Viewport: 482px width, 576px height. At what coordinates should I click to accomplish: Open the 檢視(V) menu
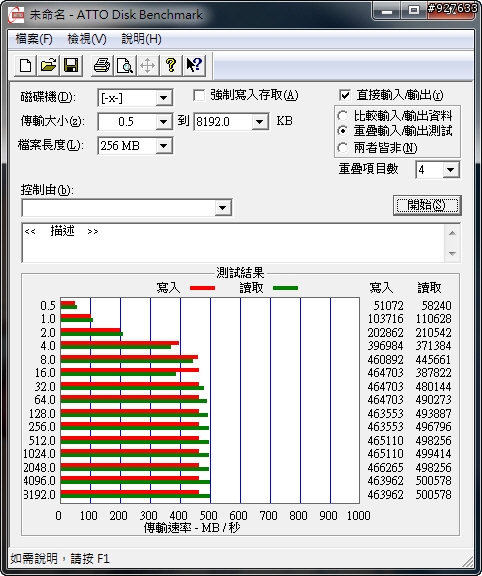point(87,39)
